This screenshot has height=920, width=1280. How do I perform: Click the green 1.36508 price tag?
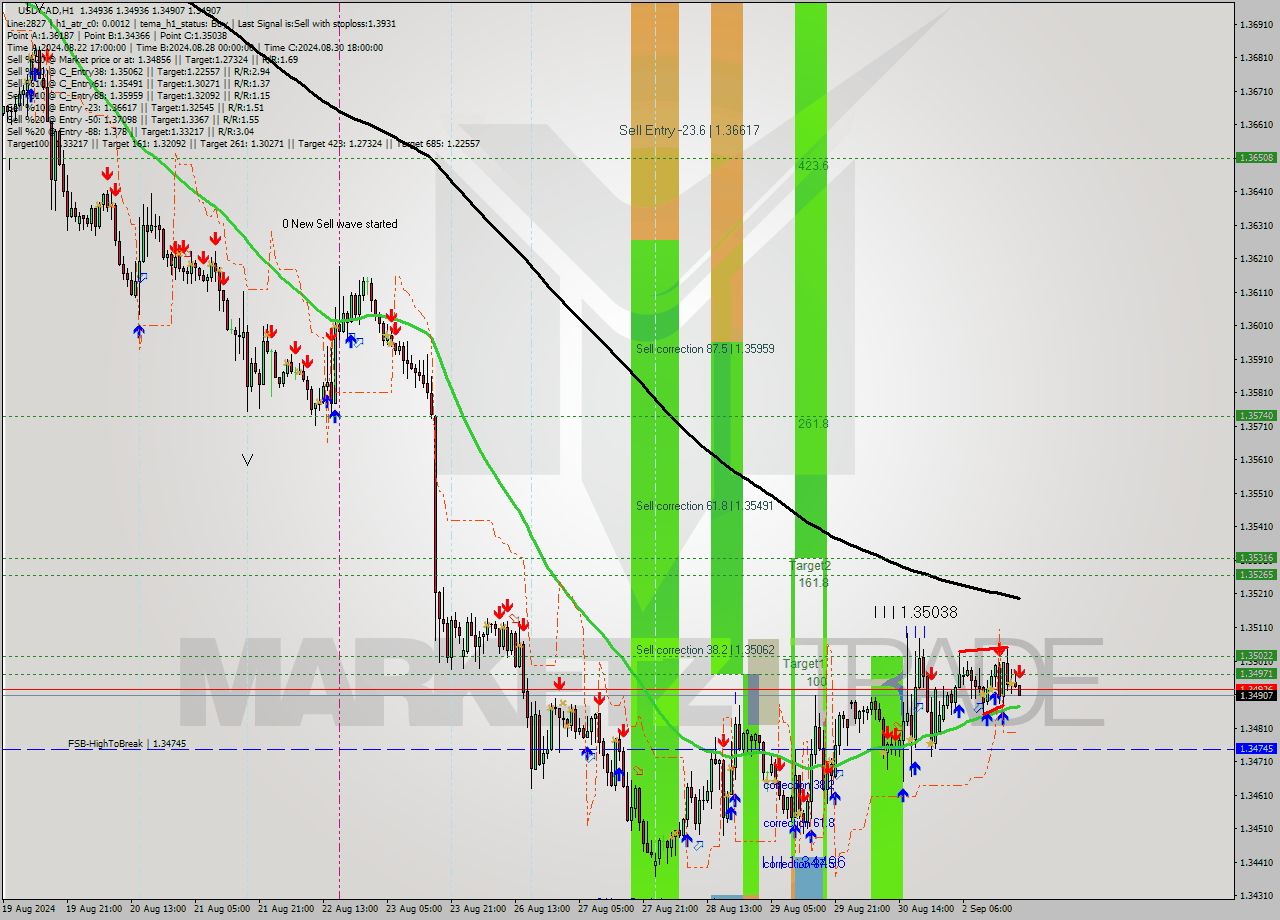(1256, 158)
